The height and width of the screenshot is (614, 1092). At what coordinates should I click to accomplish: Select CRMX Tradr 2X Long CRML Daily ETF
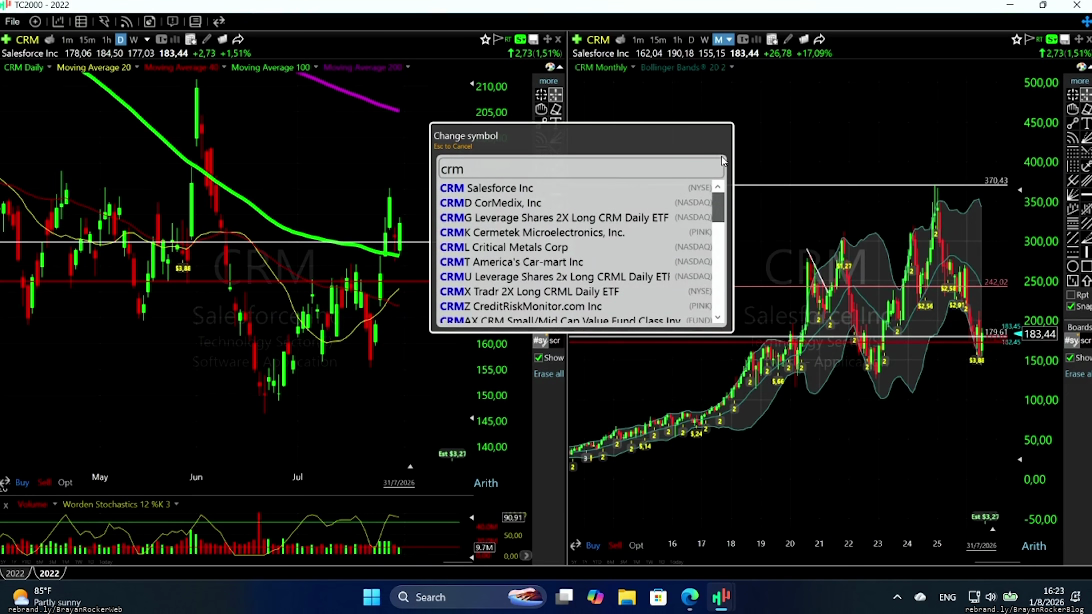[575, 291]
